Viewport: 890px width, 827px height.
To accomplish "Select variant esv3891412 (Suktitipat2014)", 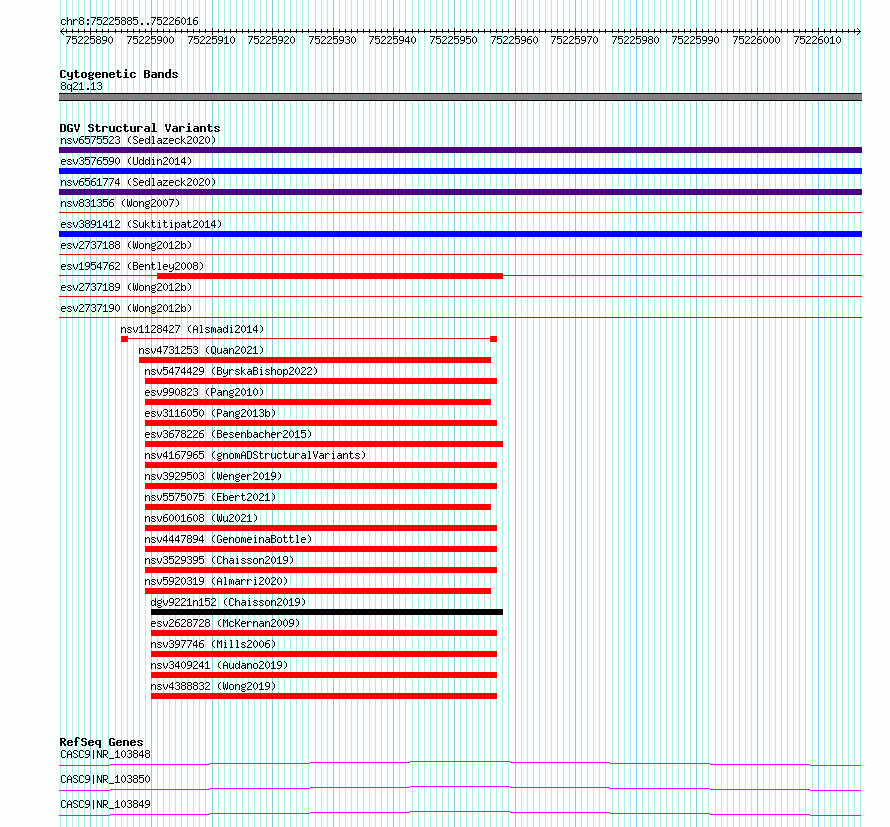I will pyautogui.click(x=141, y=224).
